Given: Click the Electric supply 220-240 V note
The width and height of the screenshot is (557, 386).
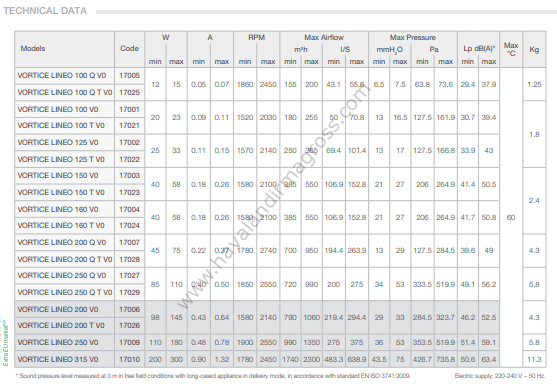Looking at the screenshot, I should point(500,376).
